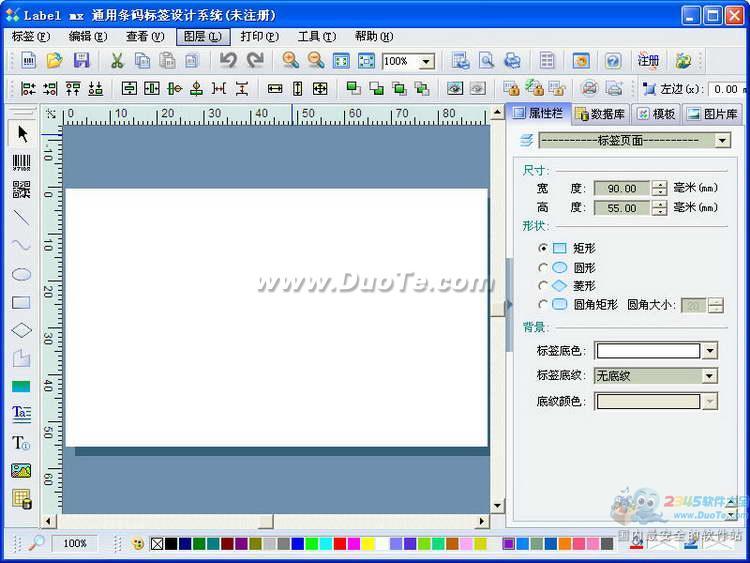The width and height of the screenshot is (750, 563).
Task: Open the 帮助 menu
Action: point(374,36)
